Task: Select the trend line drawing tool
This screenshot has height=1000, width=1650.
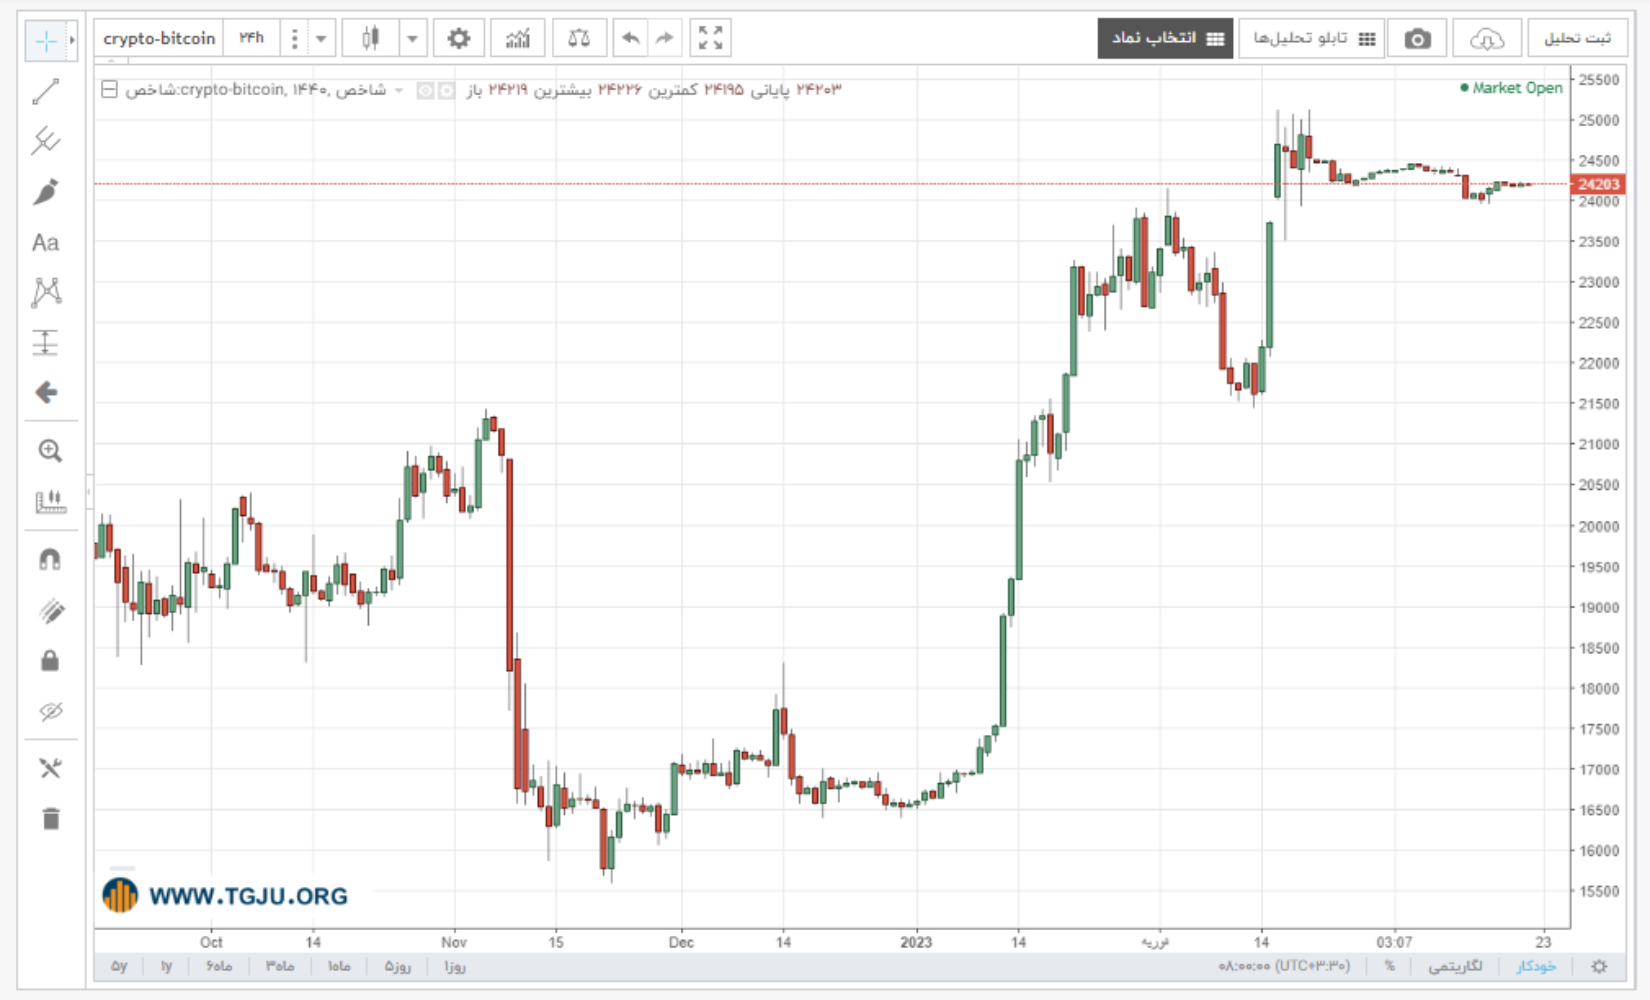Action: click(46, 92)
